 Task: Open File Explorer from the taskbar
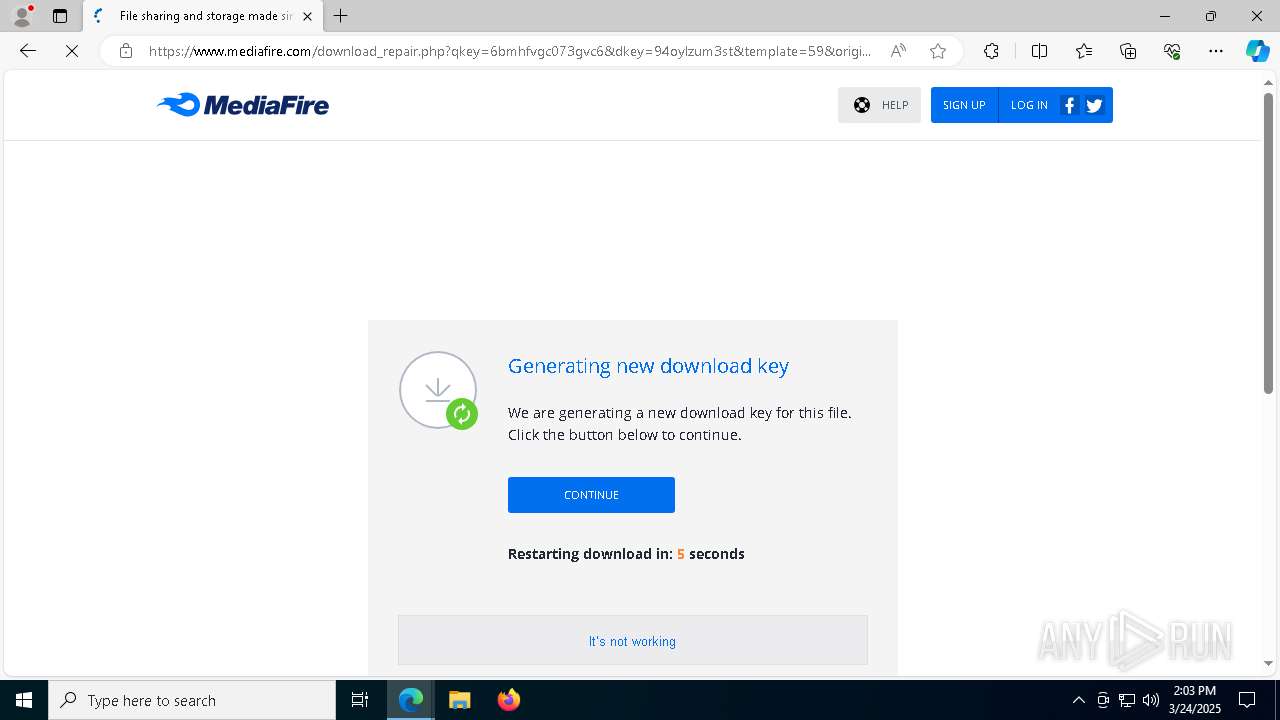click(x=460, y=700)
